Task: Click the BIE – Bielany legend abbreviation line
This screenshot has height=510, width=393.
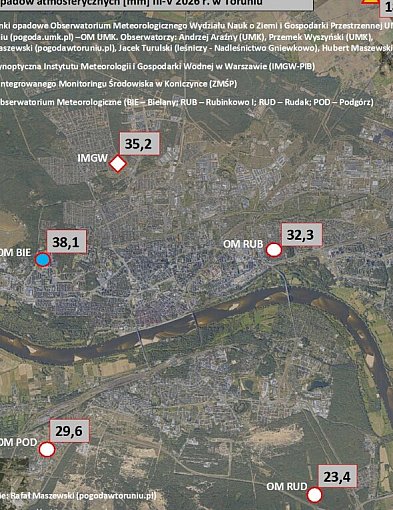Action: point(187,102)
